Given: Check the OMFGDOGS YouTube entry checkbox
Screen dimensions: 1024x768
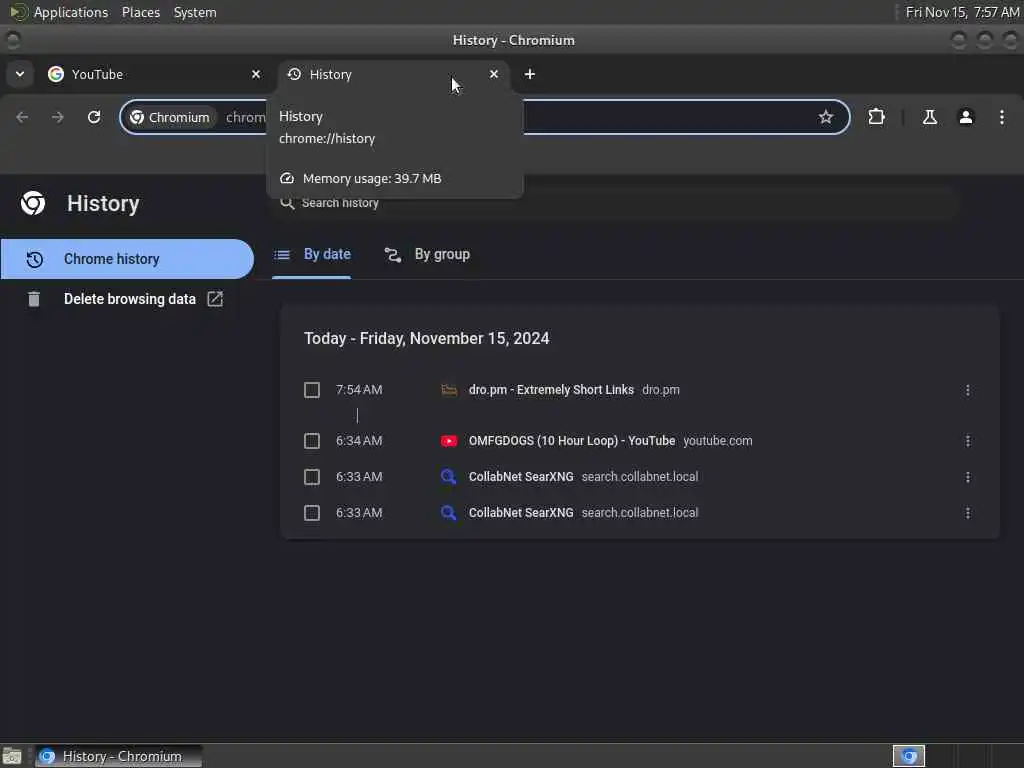Looking at the screenshot, I should coord(312,441).
